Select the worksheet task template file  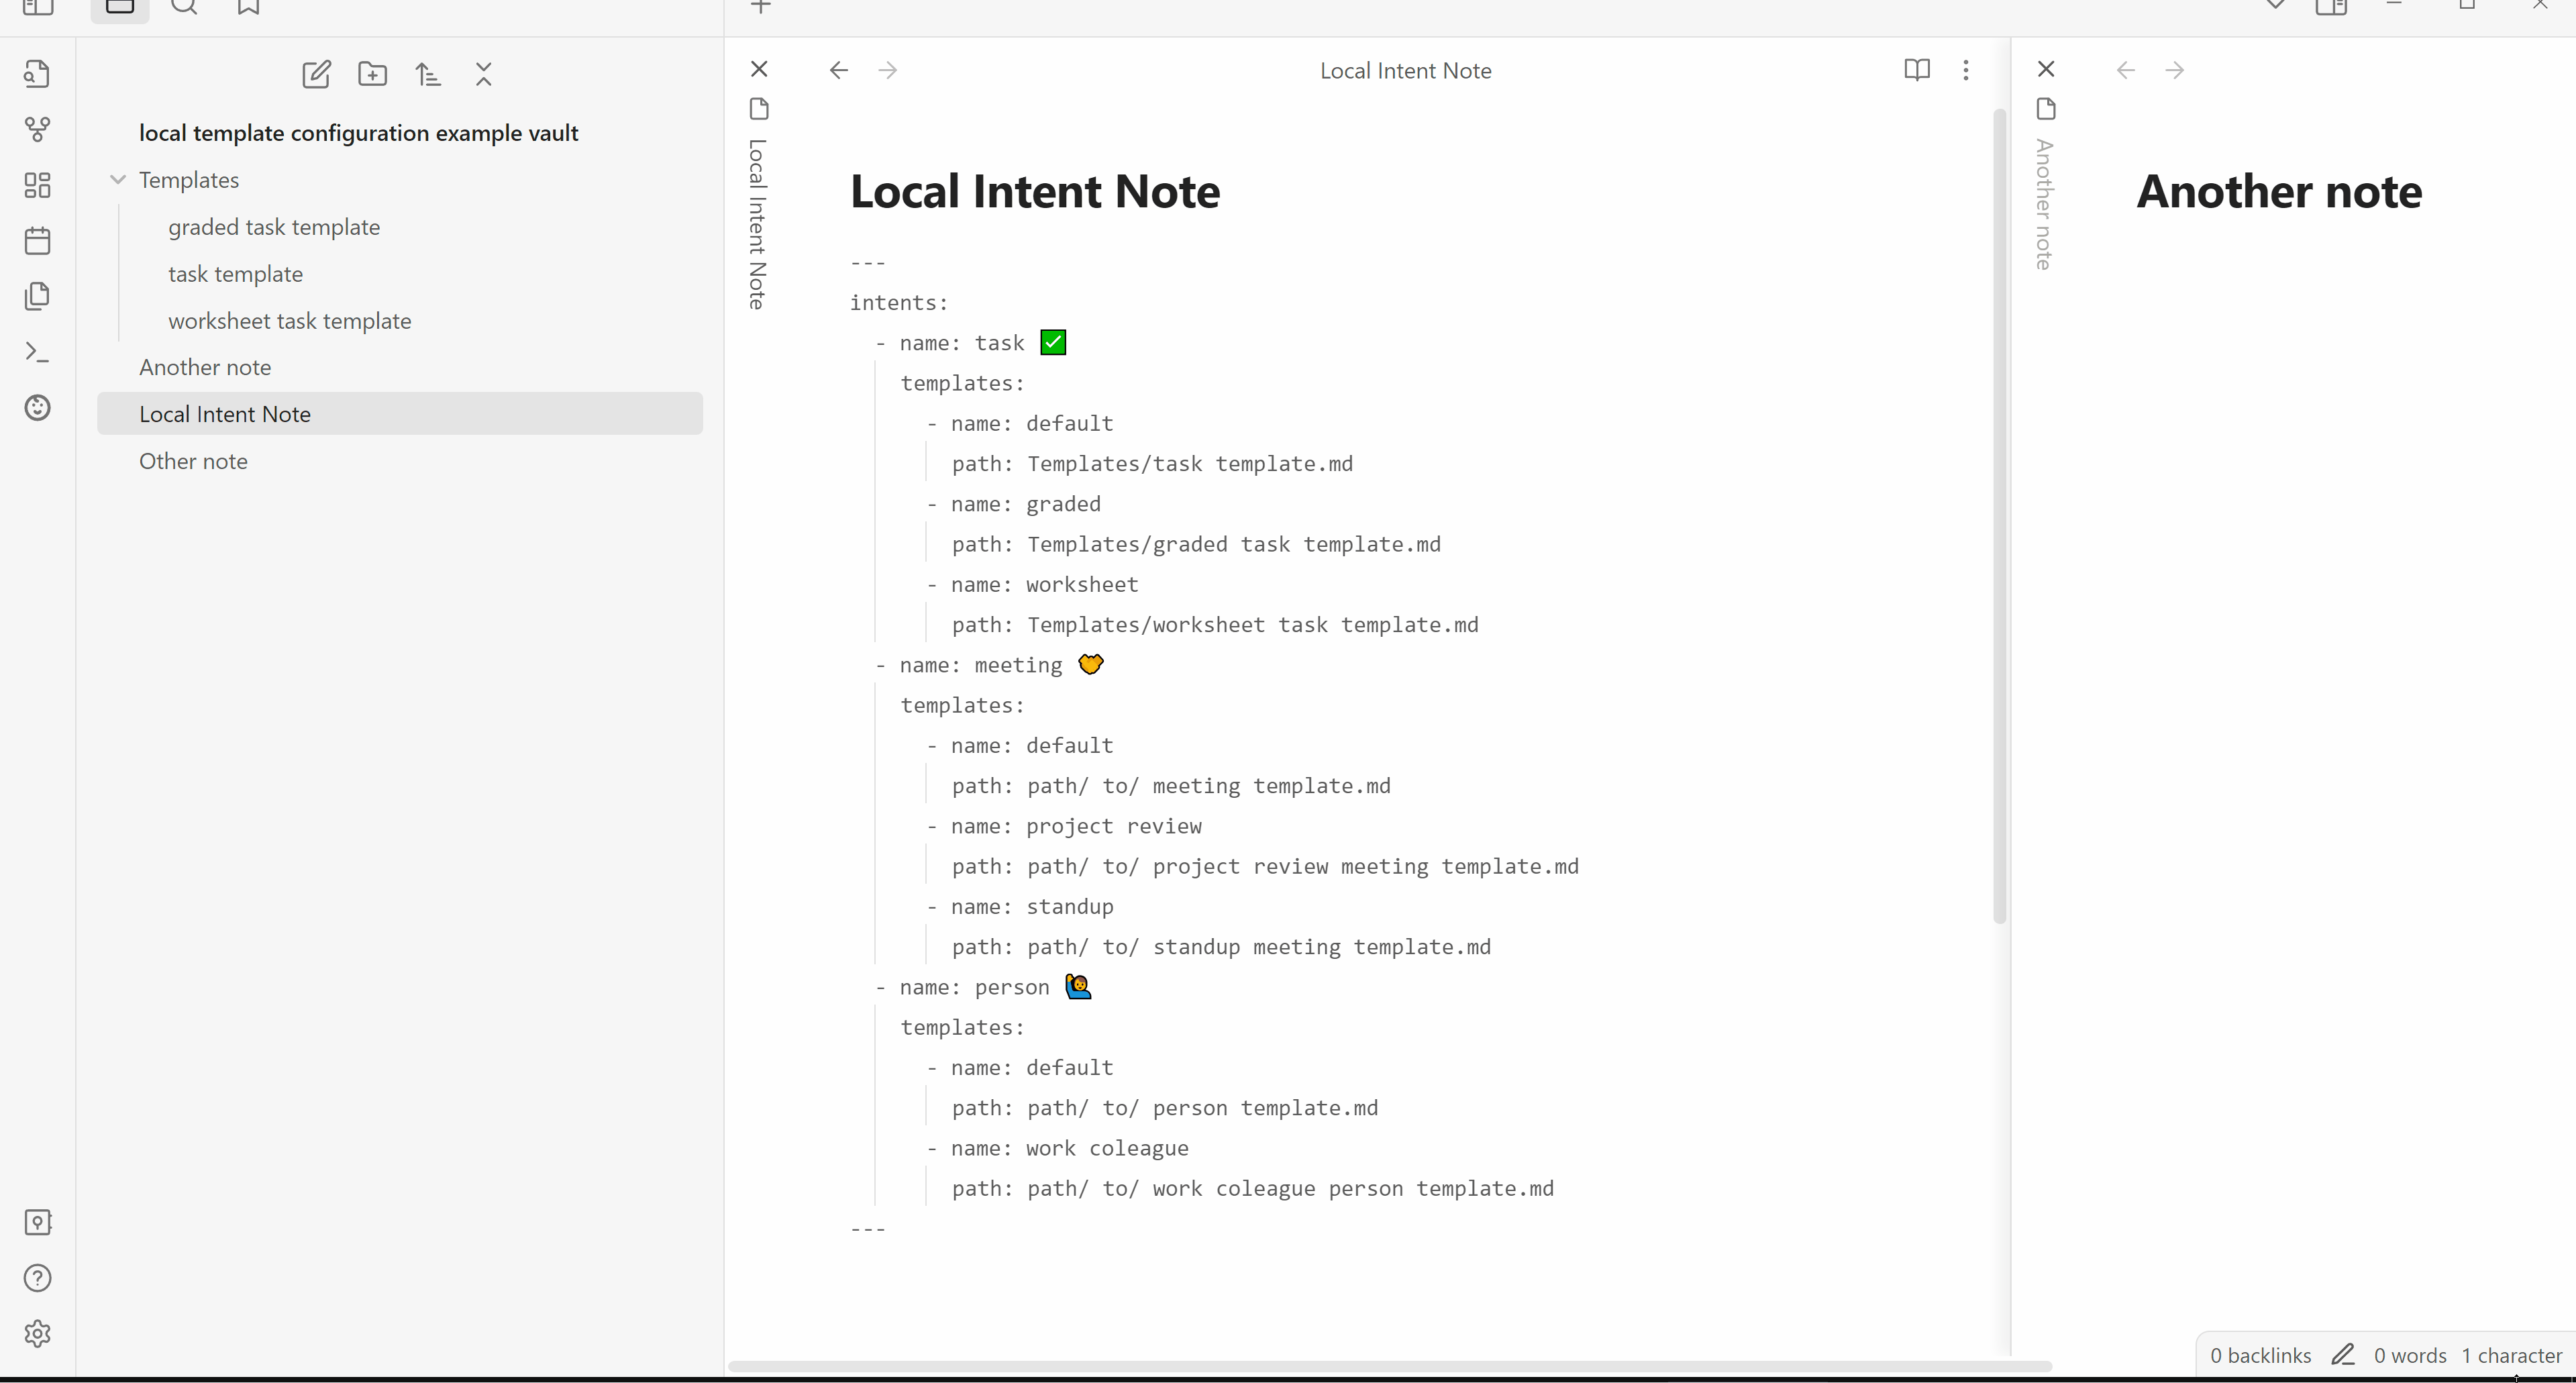[x=289, y=321]
